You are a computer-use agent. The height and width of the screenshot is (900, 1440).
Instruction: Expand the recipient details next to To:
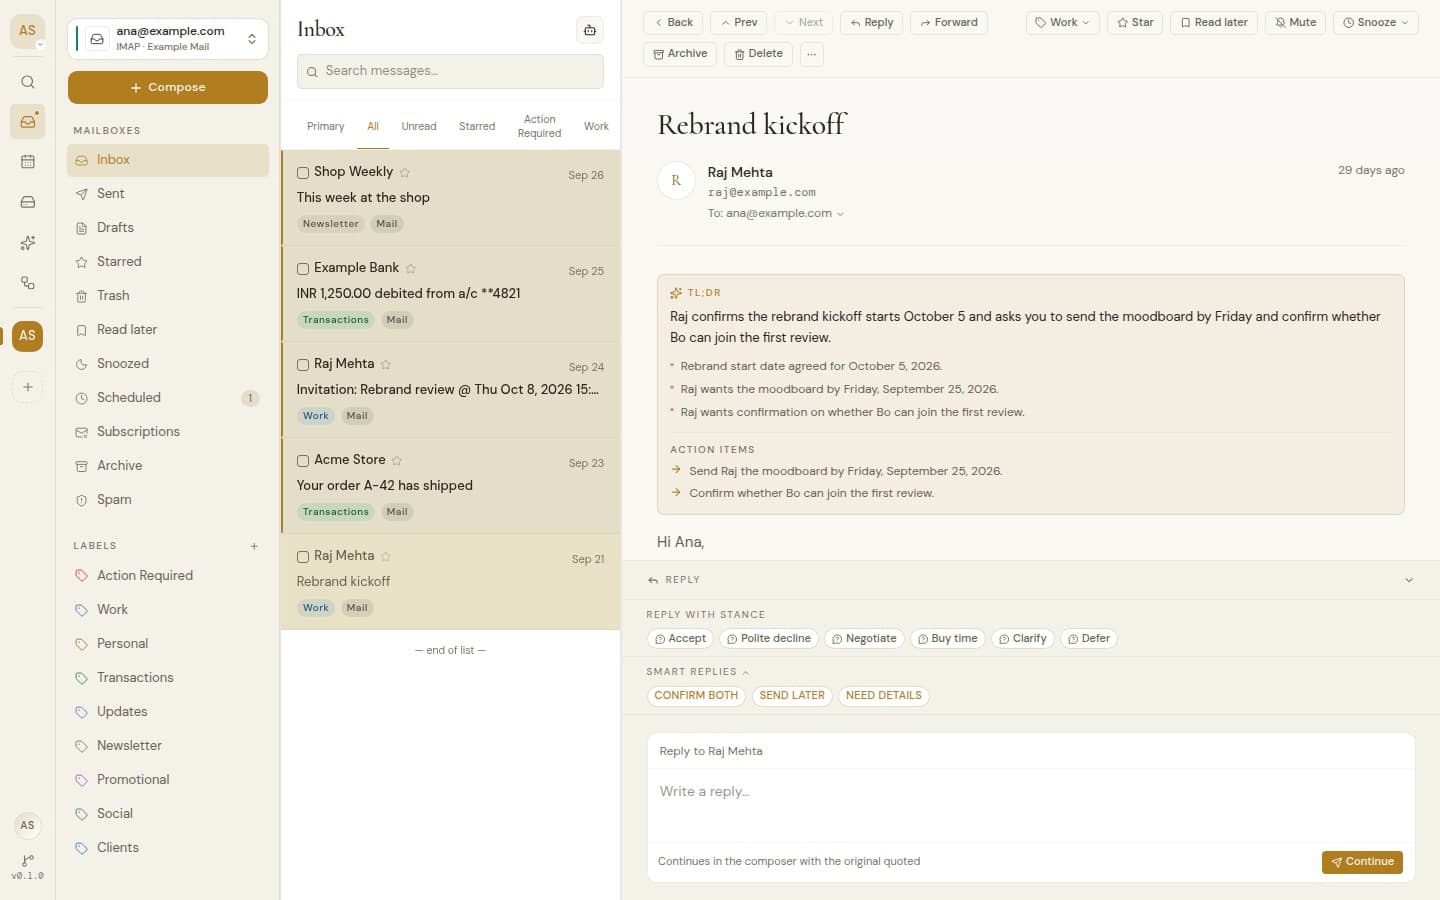pos(840,214)
